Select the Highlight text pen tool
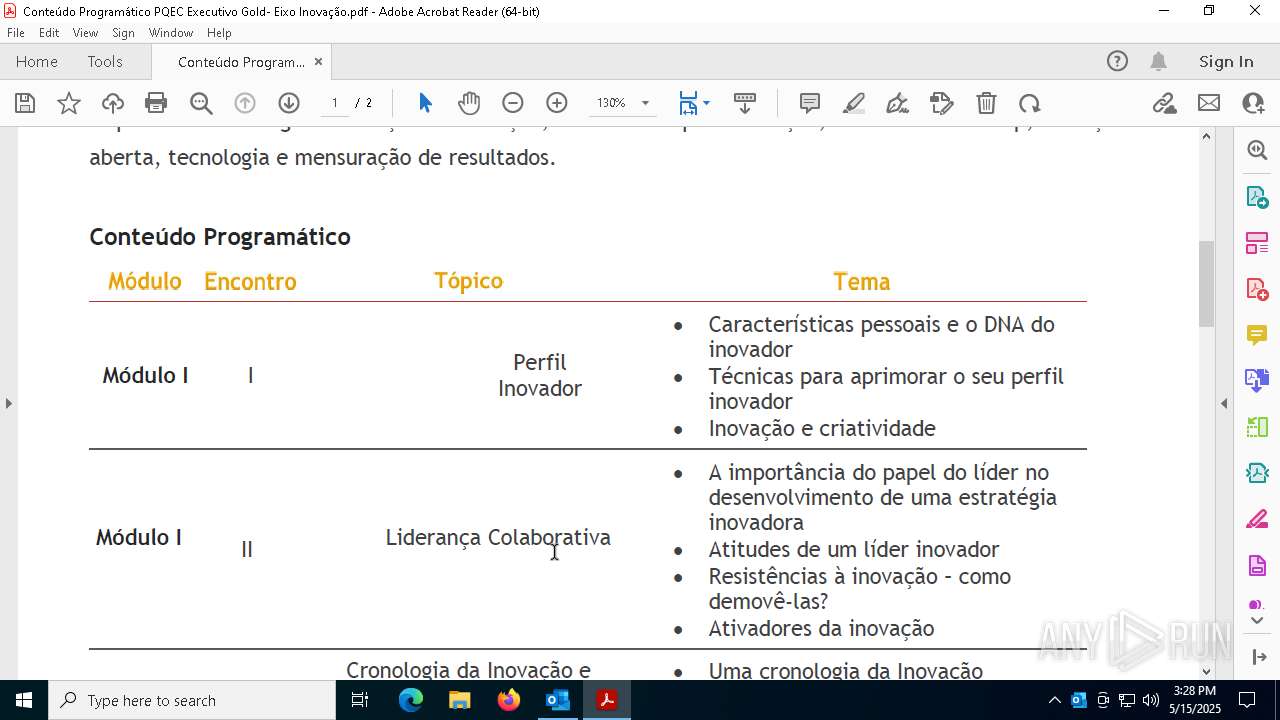The image size is (1280, 720). click(x=854, y=103)
